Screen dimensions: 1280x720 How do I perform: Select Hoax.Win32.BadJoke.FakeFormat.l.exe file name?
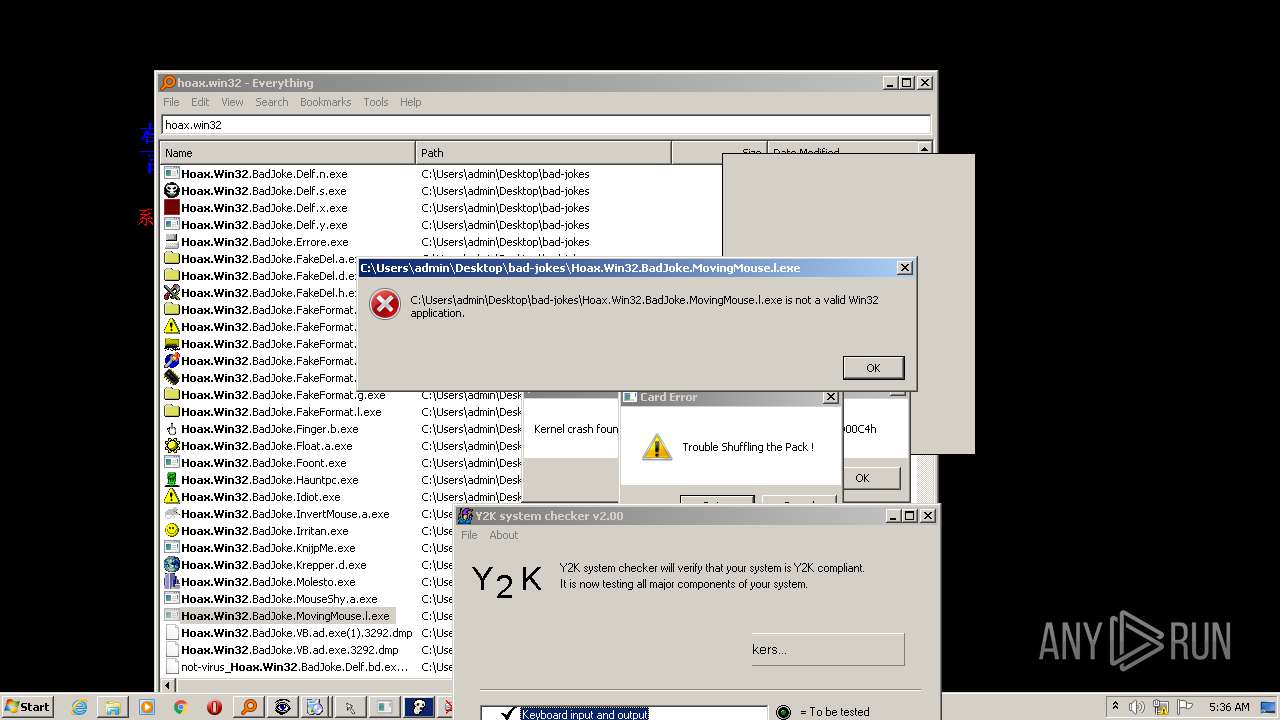(281, 412)
